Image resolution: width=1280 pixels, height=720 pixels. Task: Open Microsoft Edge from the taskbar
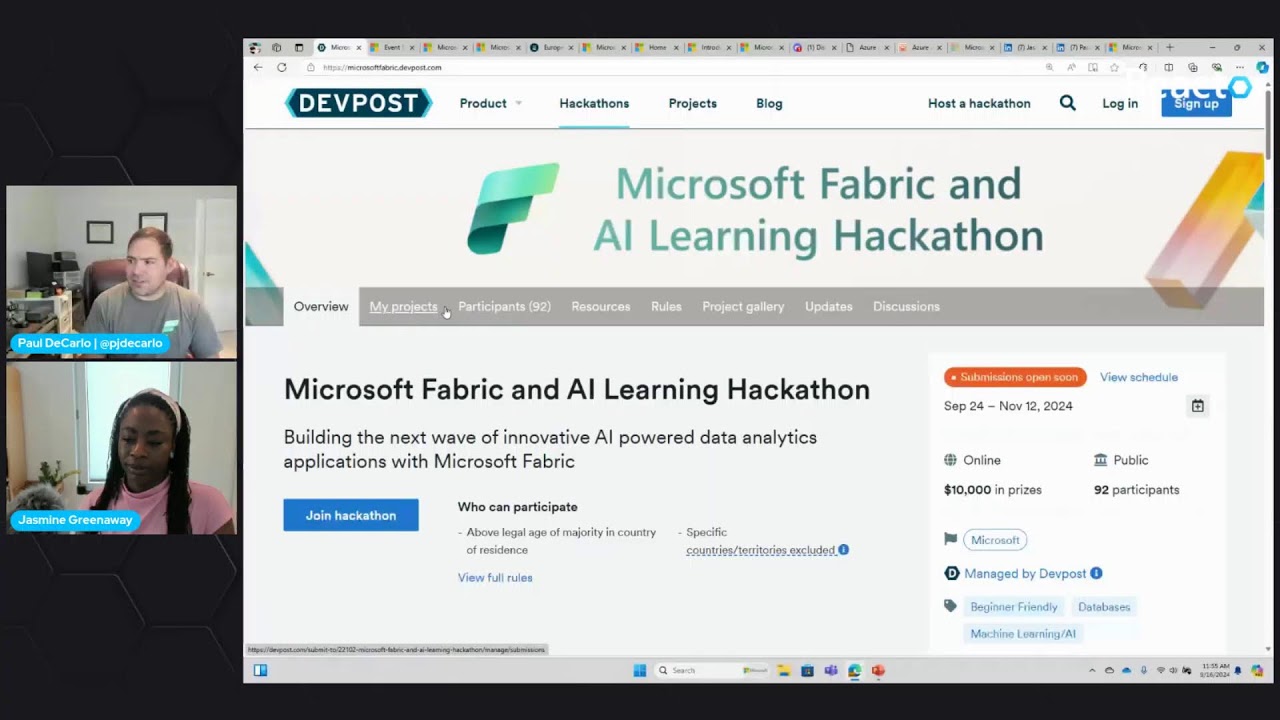coord(854,670)
